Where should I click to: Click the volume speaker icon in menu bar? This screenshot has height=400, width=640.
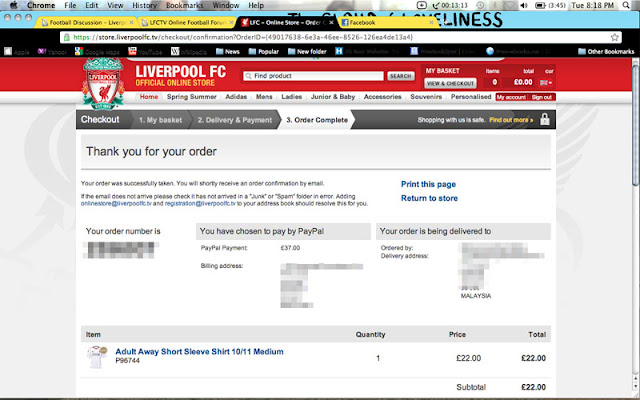pos(524,5)
